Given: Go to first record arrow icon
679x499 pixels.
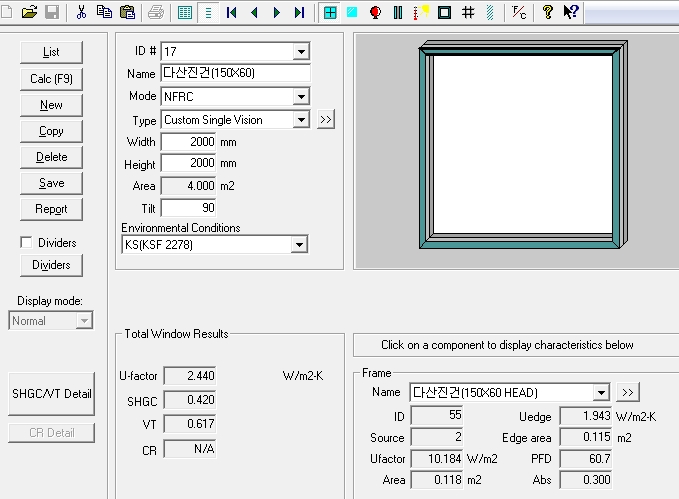Looking at the screenshot, I should point(231,12).
